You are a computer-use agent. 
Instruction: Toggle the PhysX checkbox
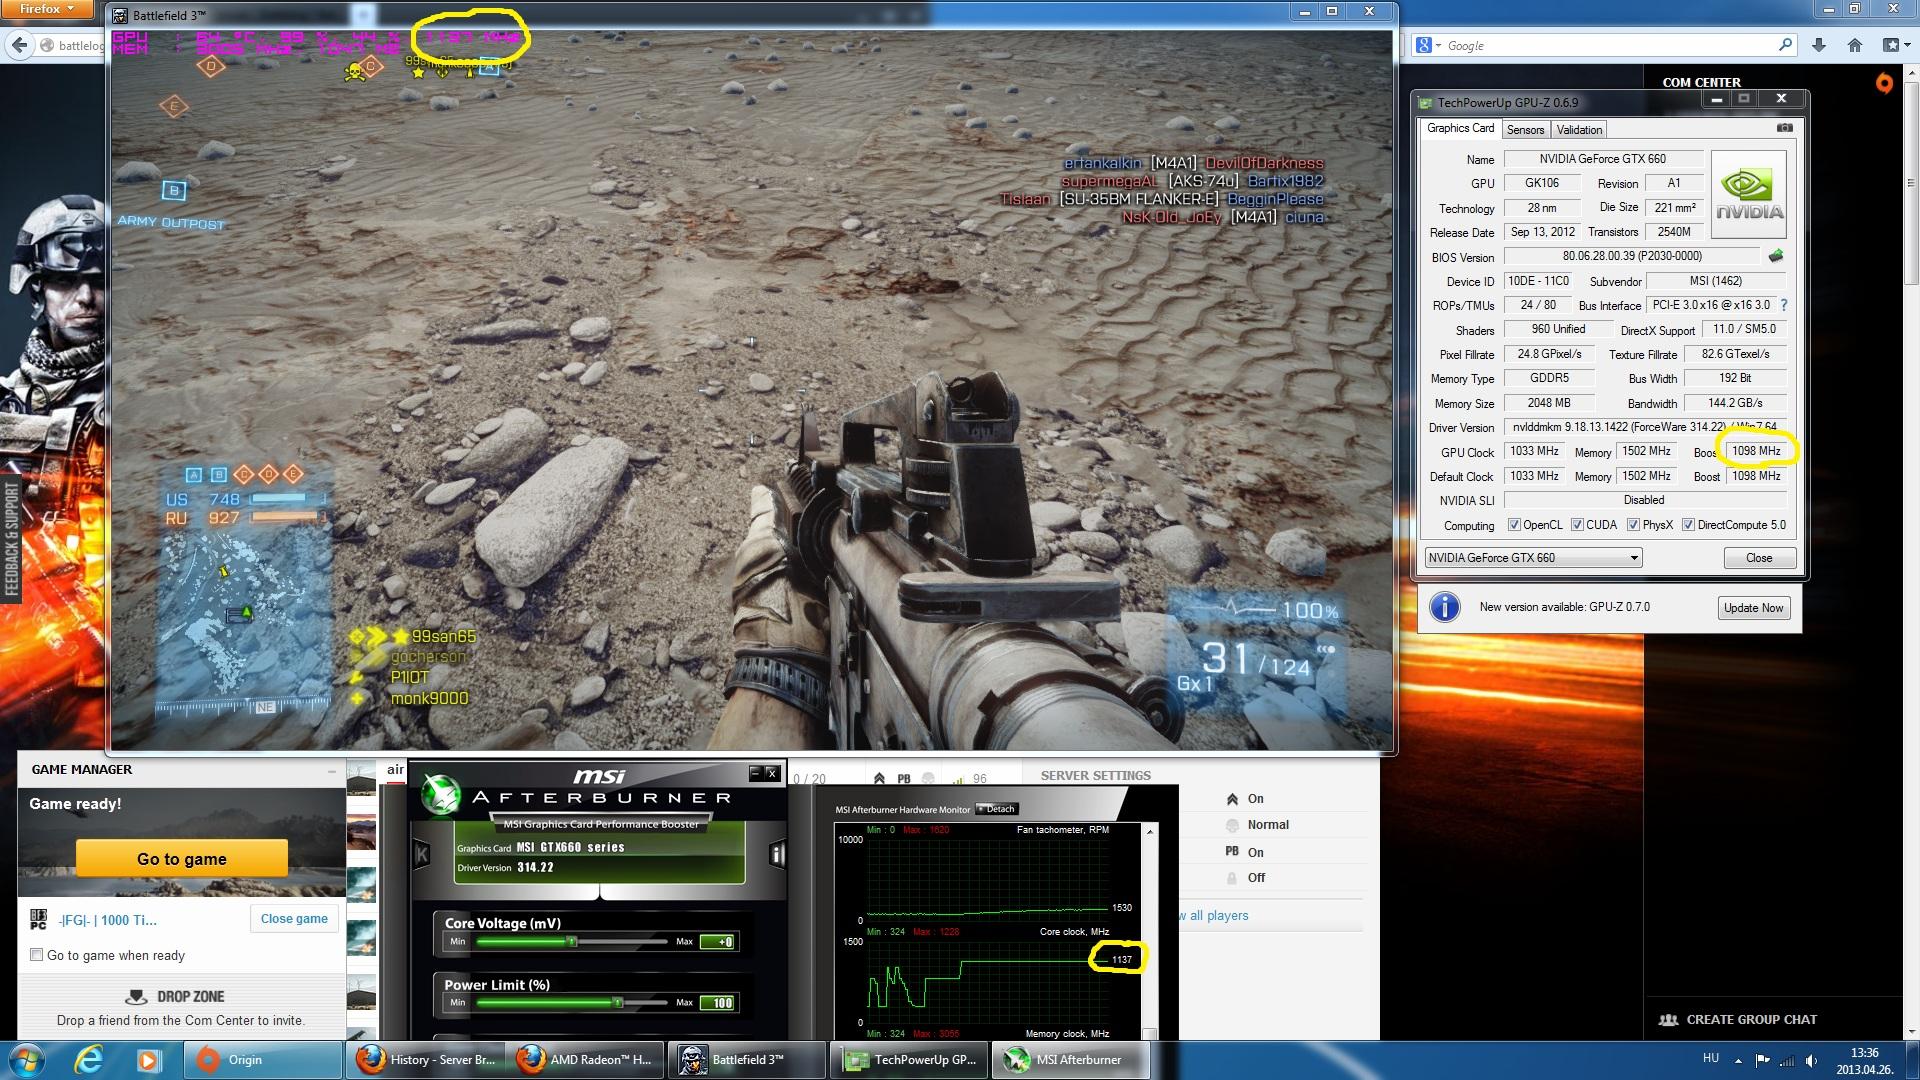pyautogui.click(x=1633, y=525)
